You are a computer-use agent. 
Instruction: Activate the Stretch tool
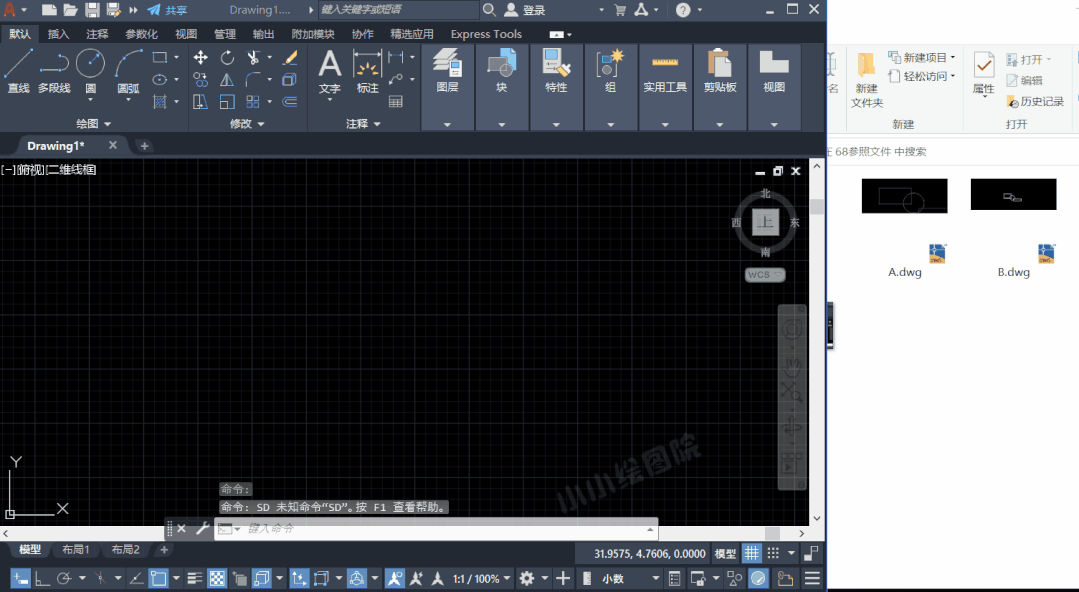tap(200, 102)
